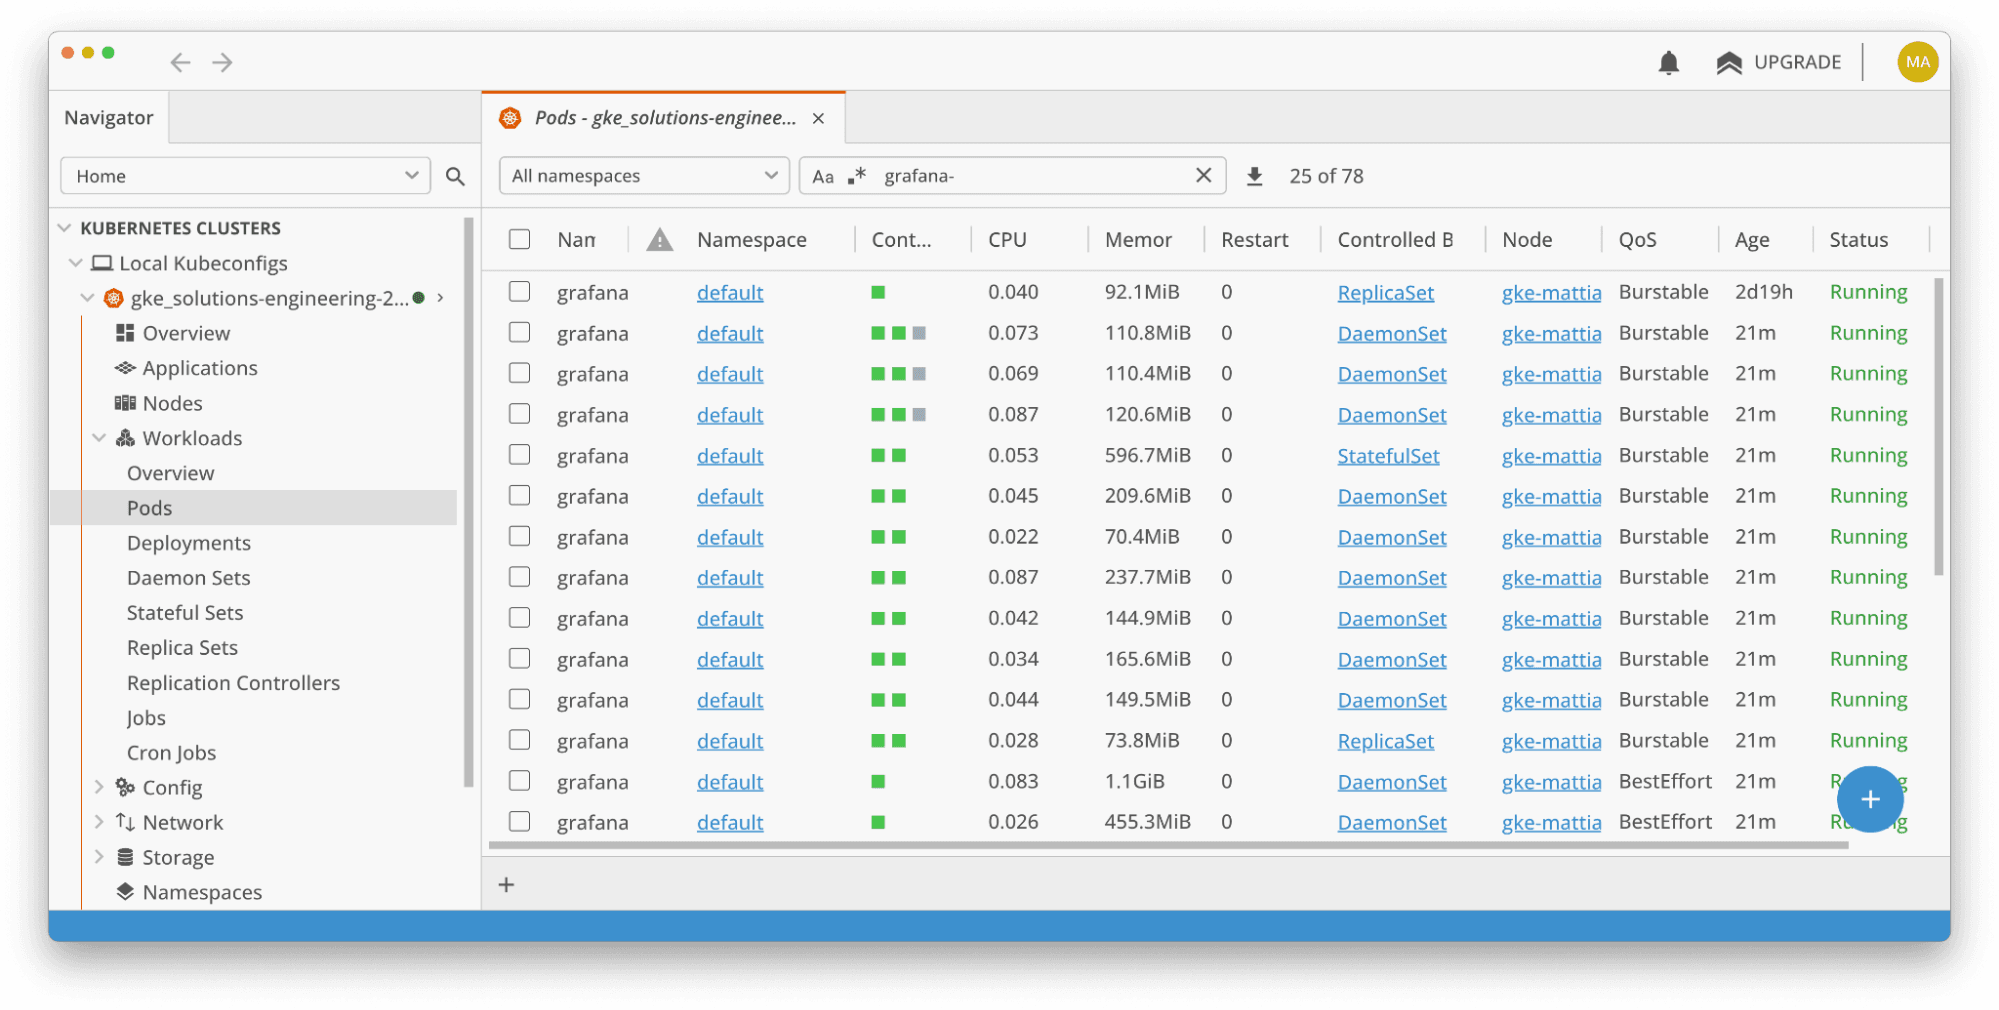Check the pod row aged 2d19h
1999x1010 pixels.
tap(519, 291)
